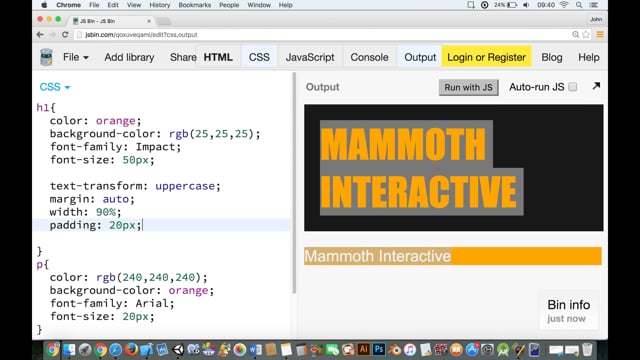Viewport: 640px width, 360px height.
Task: Open the Help link
Action: pyautogui.click(x=589, y=57)
